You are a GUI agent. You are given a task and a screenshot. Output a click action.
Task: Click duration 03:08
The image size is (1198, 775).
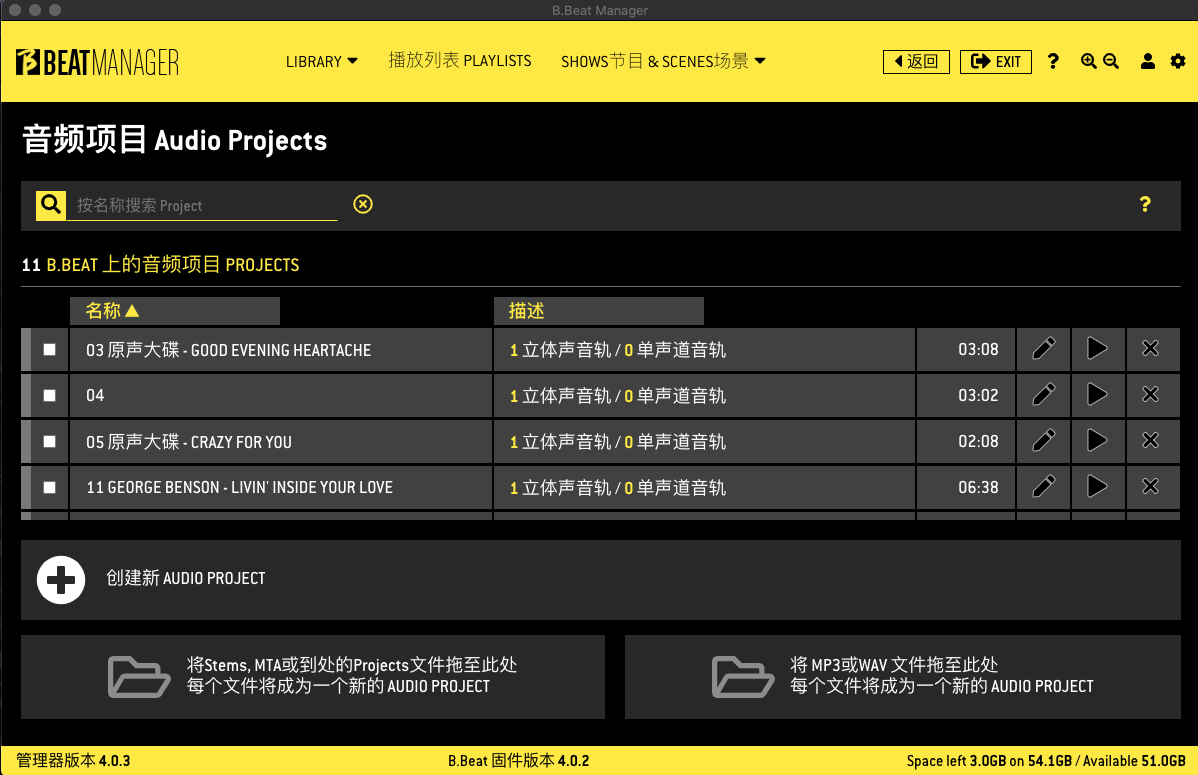click(978, 349)
